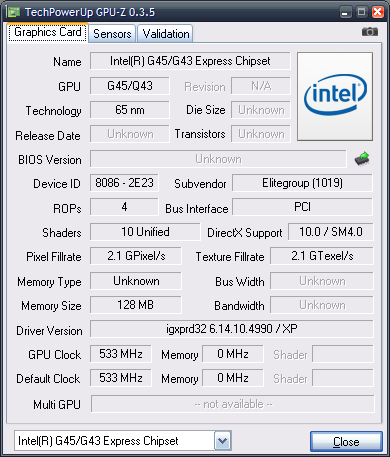
Task: Maximize the GPU-Z window
Action: click(x=362, y=12)
